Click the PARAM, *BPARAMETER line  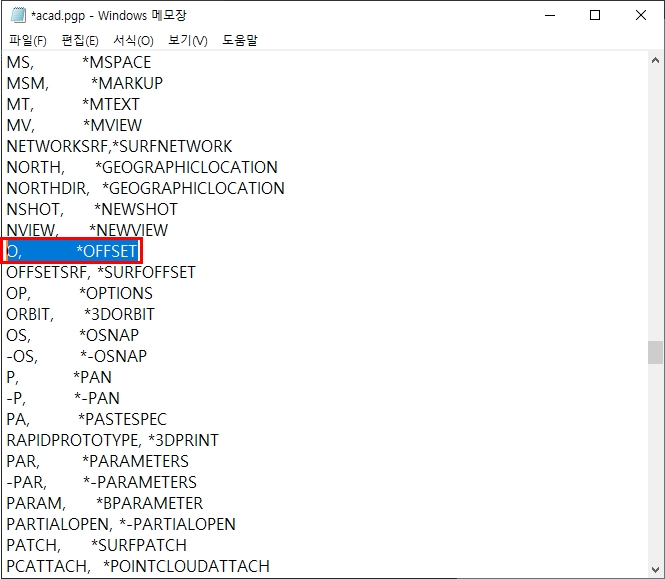(105, 503)
